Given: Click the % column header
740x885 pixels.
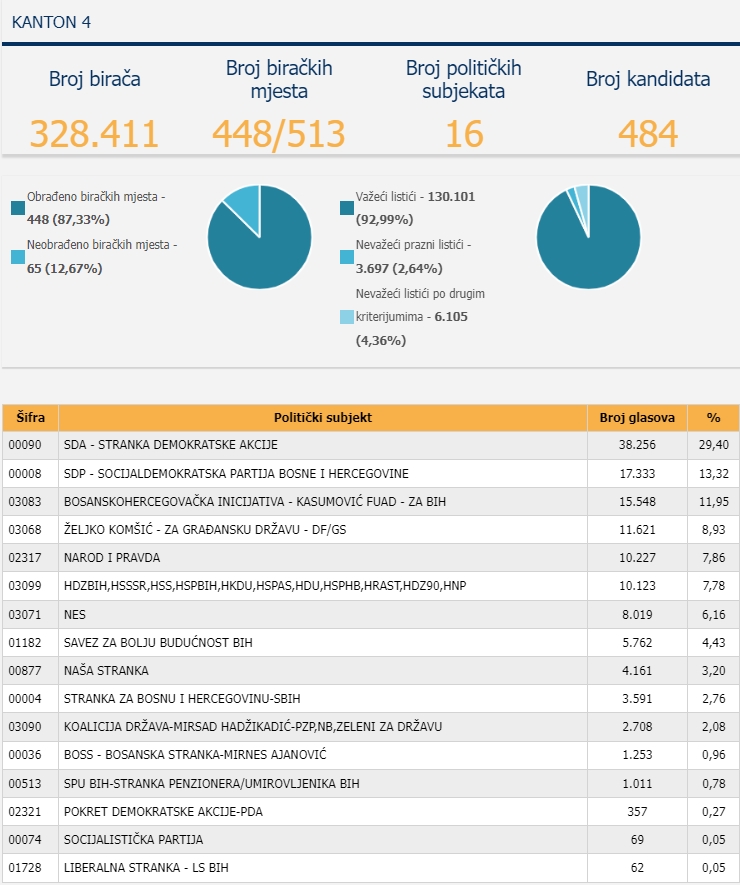Looking at the screenshot, I should [713, 418].
